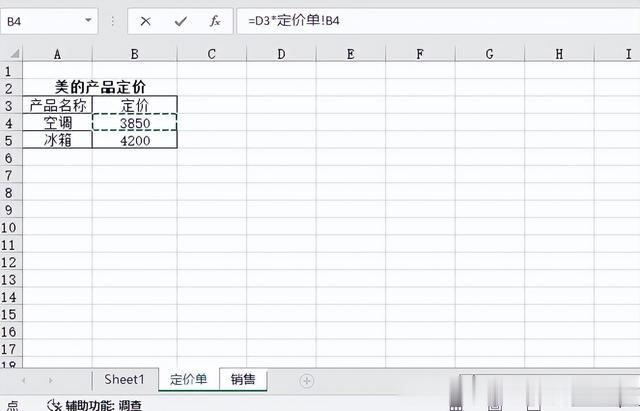Click title cell 美的产品定价
The height and width of the screenshot is (411, 640).
(x=100, y=87)
